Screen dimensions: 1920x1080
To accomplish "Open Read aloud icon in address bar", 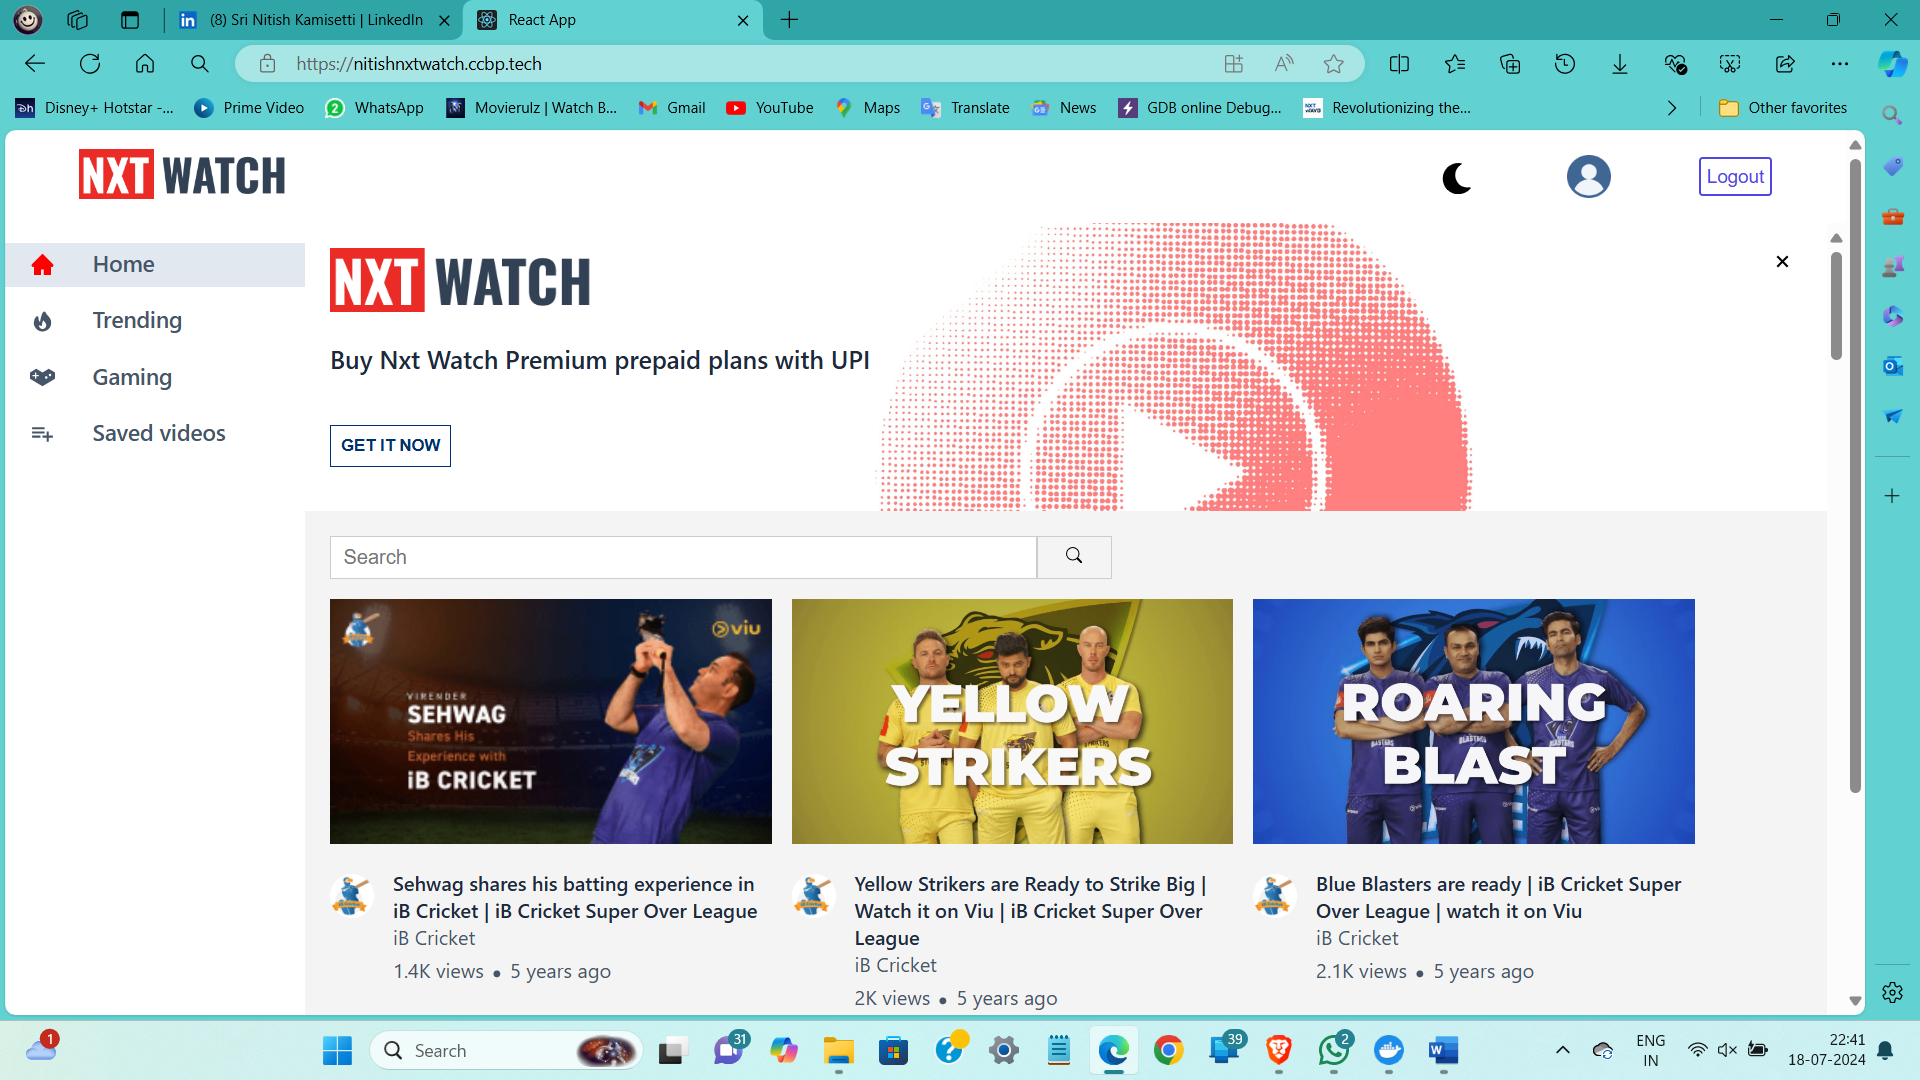I will coord(1284,64).
